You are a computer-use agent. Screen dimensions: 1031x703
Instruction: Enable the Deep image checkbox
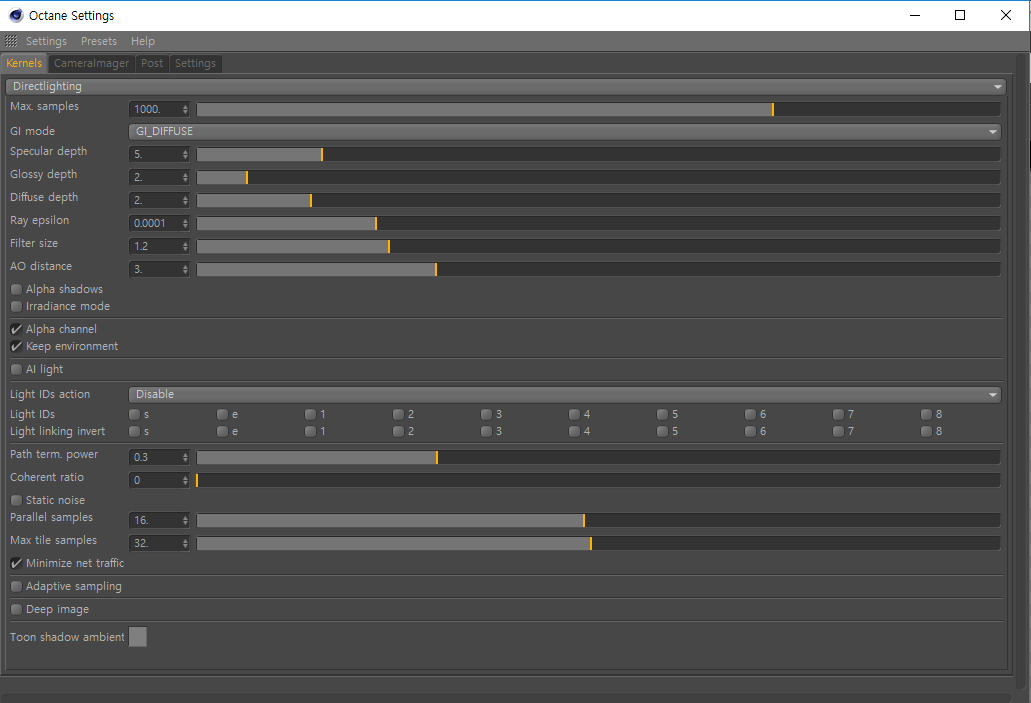point(16,610)
